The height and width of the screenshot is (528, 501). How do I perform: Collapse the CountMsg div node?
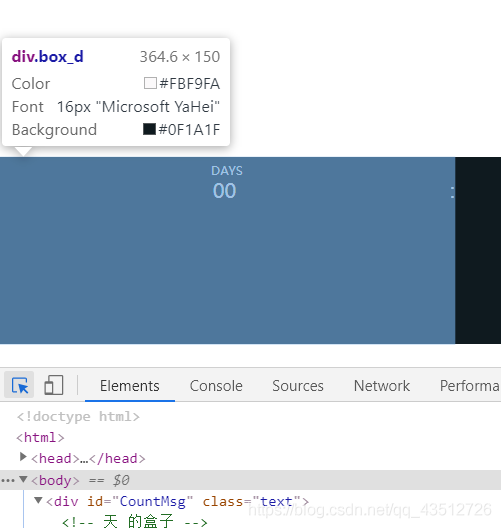38,500
